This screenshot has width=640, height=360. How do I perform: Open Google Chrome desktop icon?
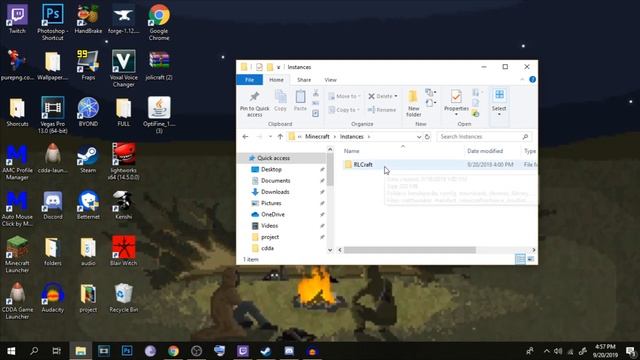coord(159,22)
